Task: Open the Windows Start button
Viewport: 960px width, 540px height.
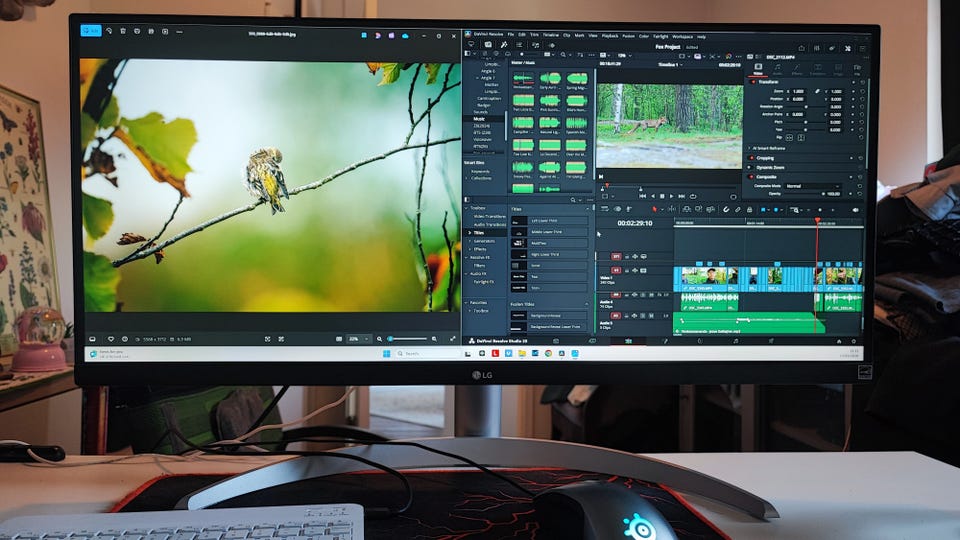Action: [386, 354]
